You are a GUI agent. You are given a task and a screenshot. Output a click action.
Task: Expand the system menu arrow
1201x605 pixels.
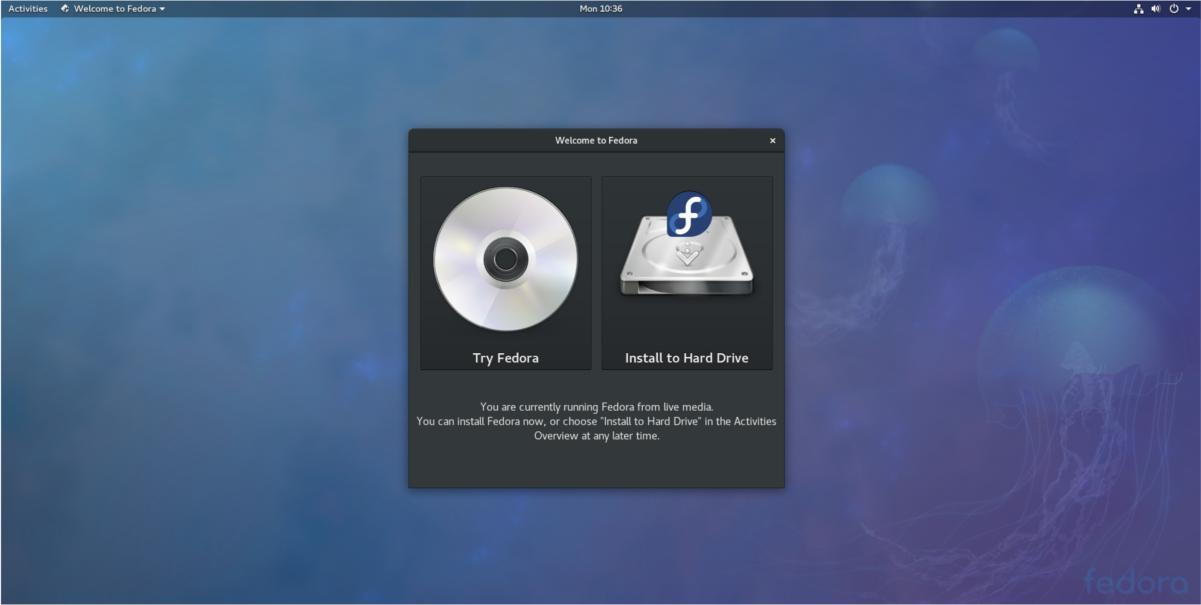(x=1188, y=8)
